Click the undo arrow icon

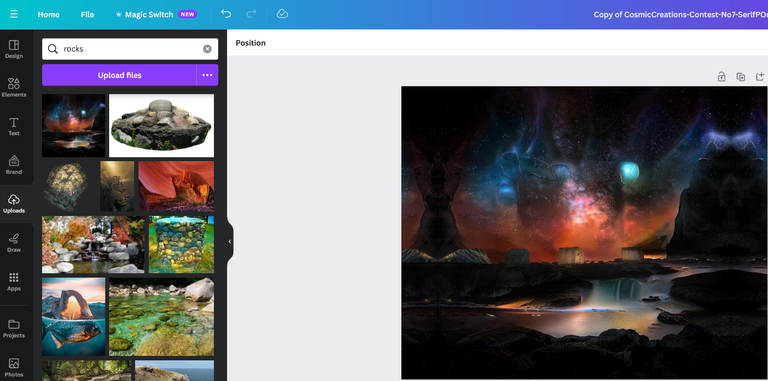coord(226,14)
